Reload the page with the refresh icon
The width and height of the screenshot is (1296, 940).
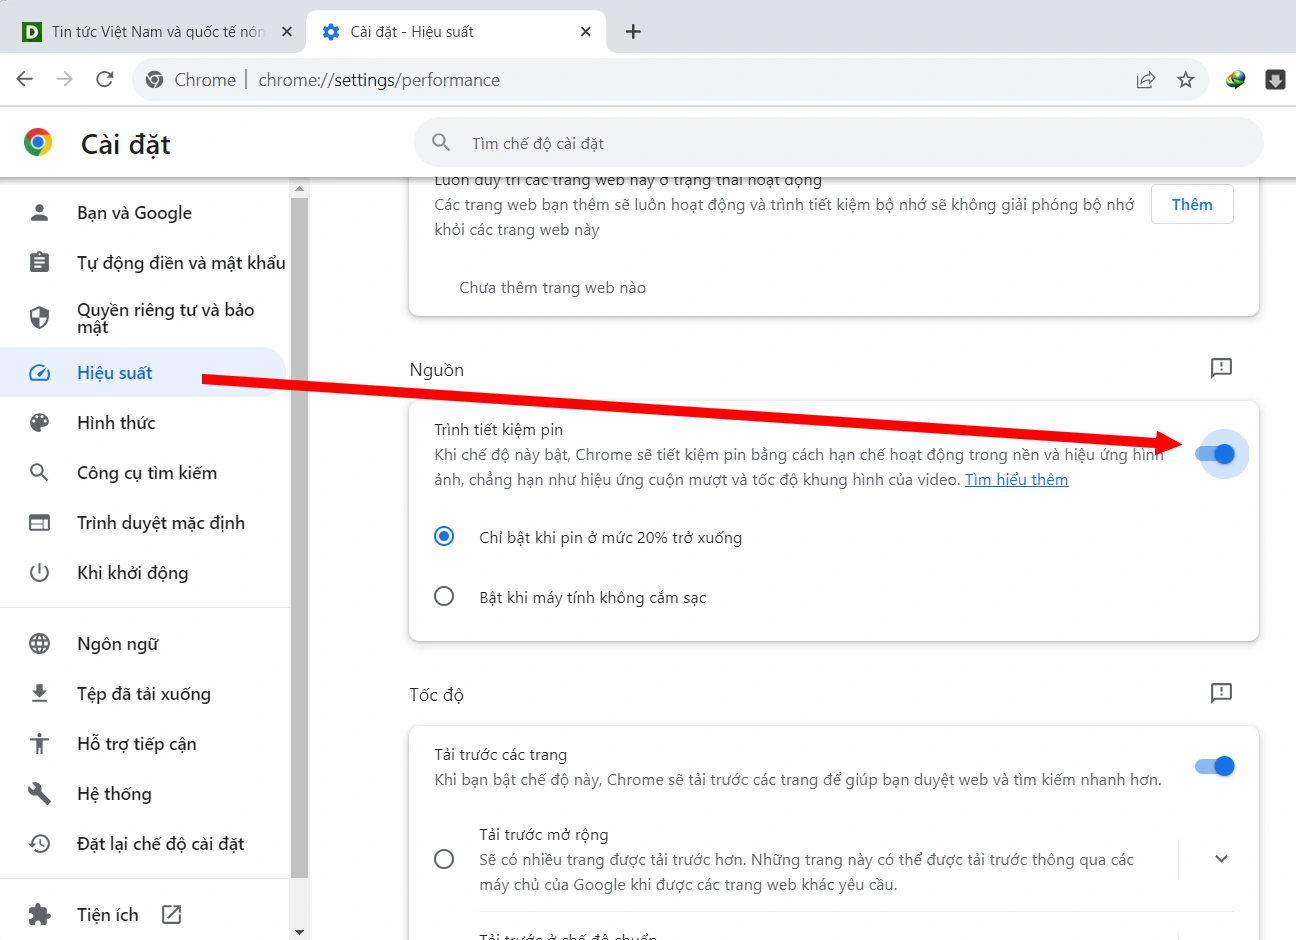pyautogui.click(x=105, y=79)
